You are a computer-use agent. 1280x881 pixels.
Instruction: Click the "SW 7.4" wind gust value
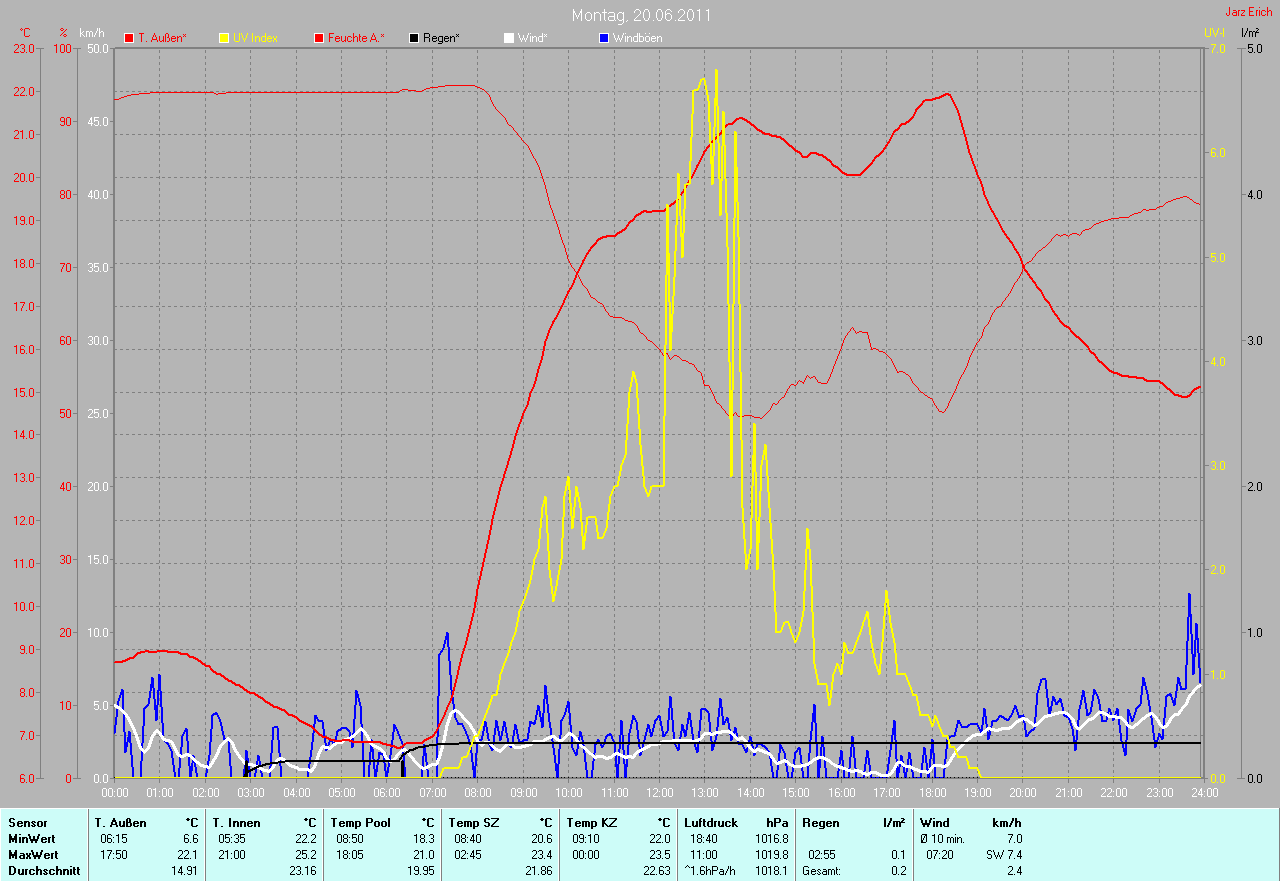coord(1004,855)
